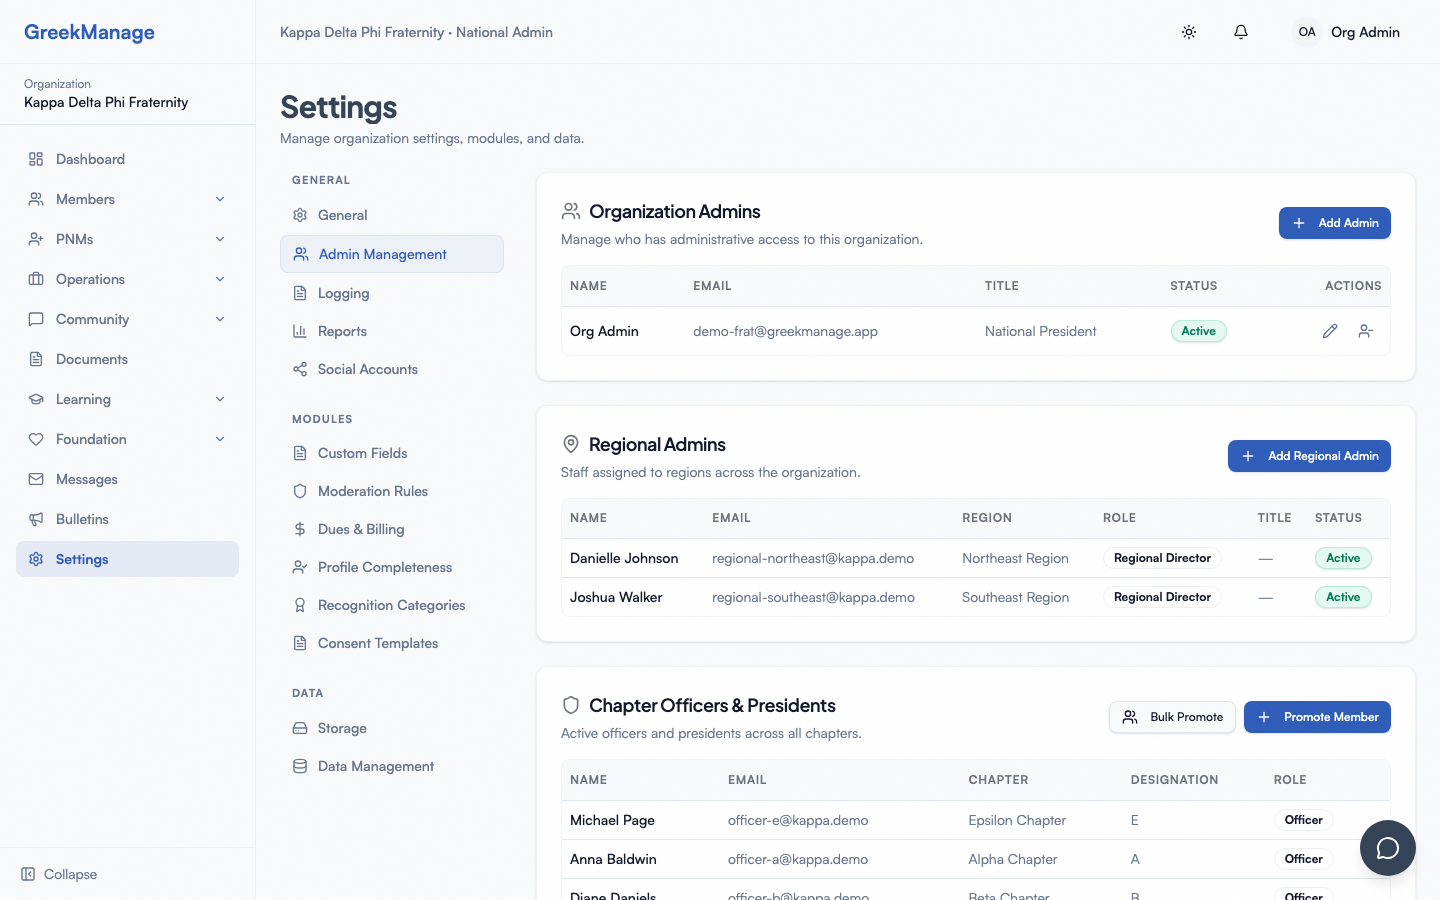Image resolution: width=1440 pixels, height=900 pixels.
Task: Open Logging settings page
Action: (343, 293)
